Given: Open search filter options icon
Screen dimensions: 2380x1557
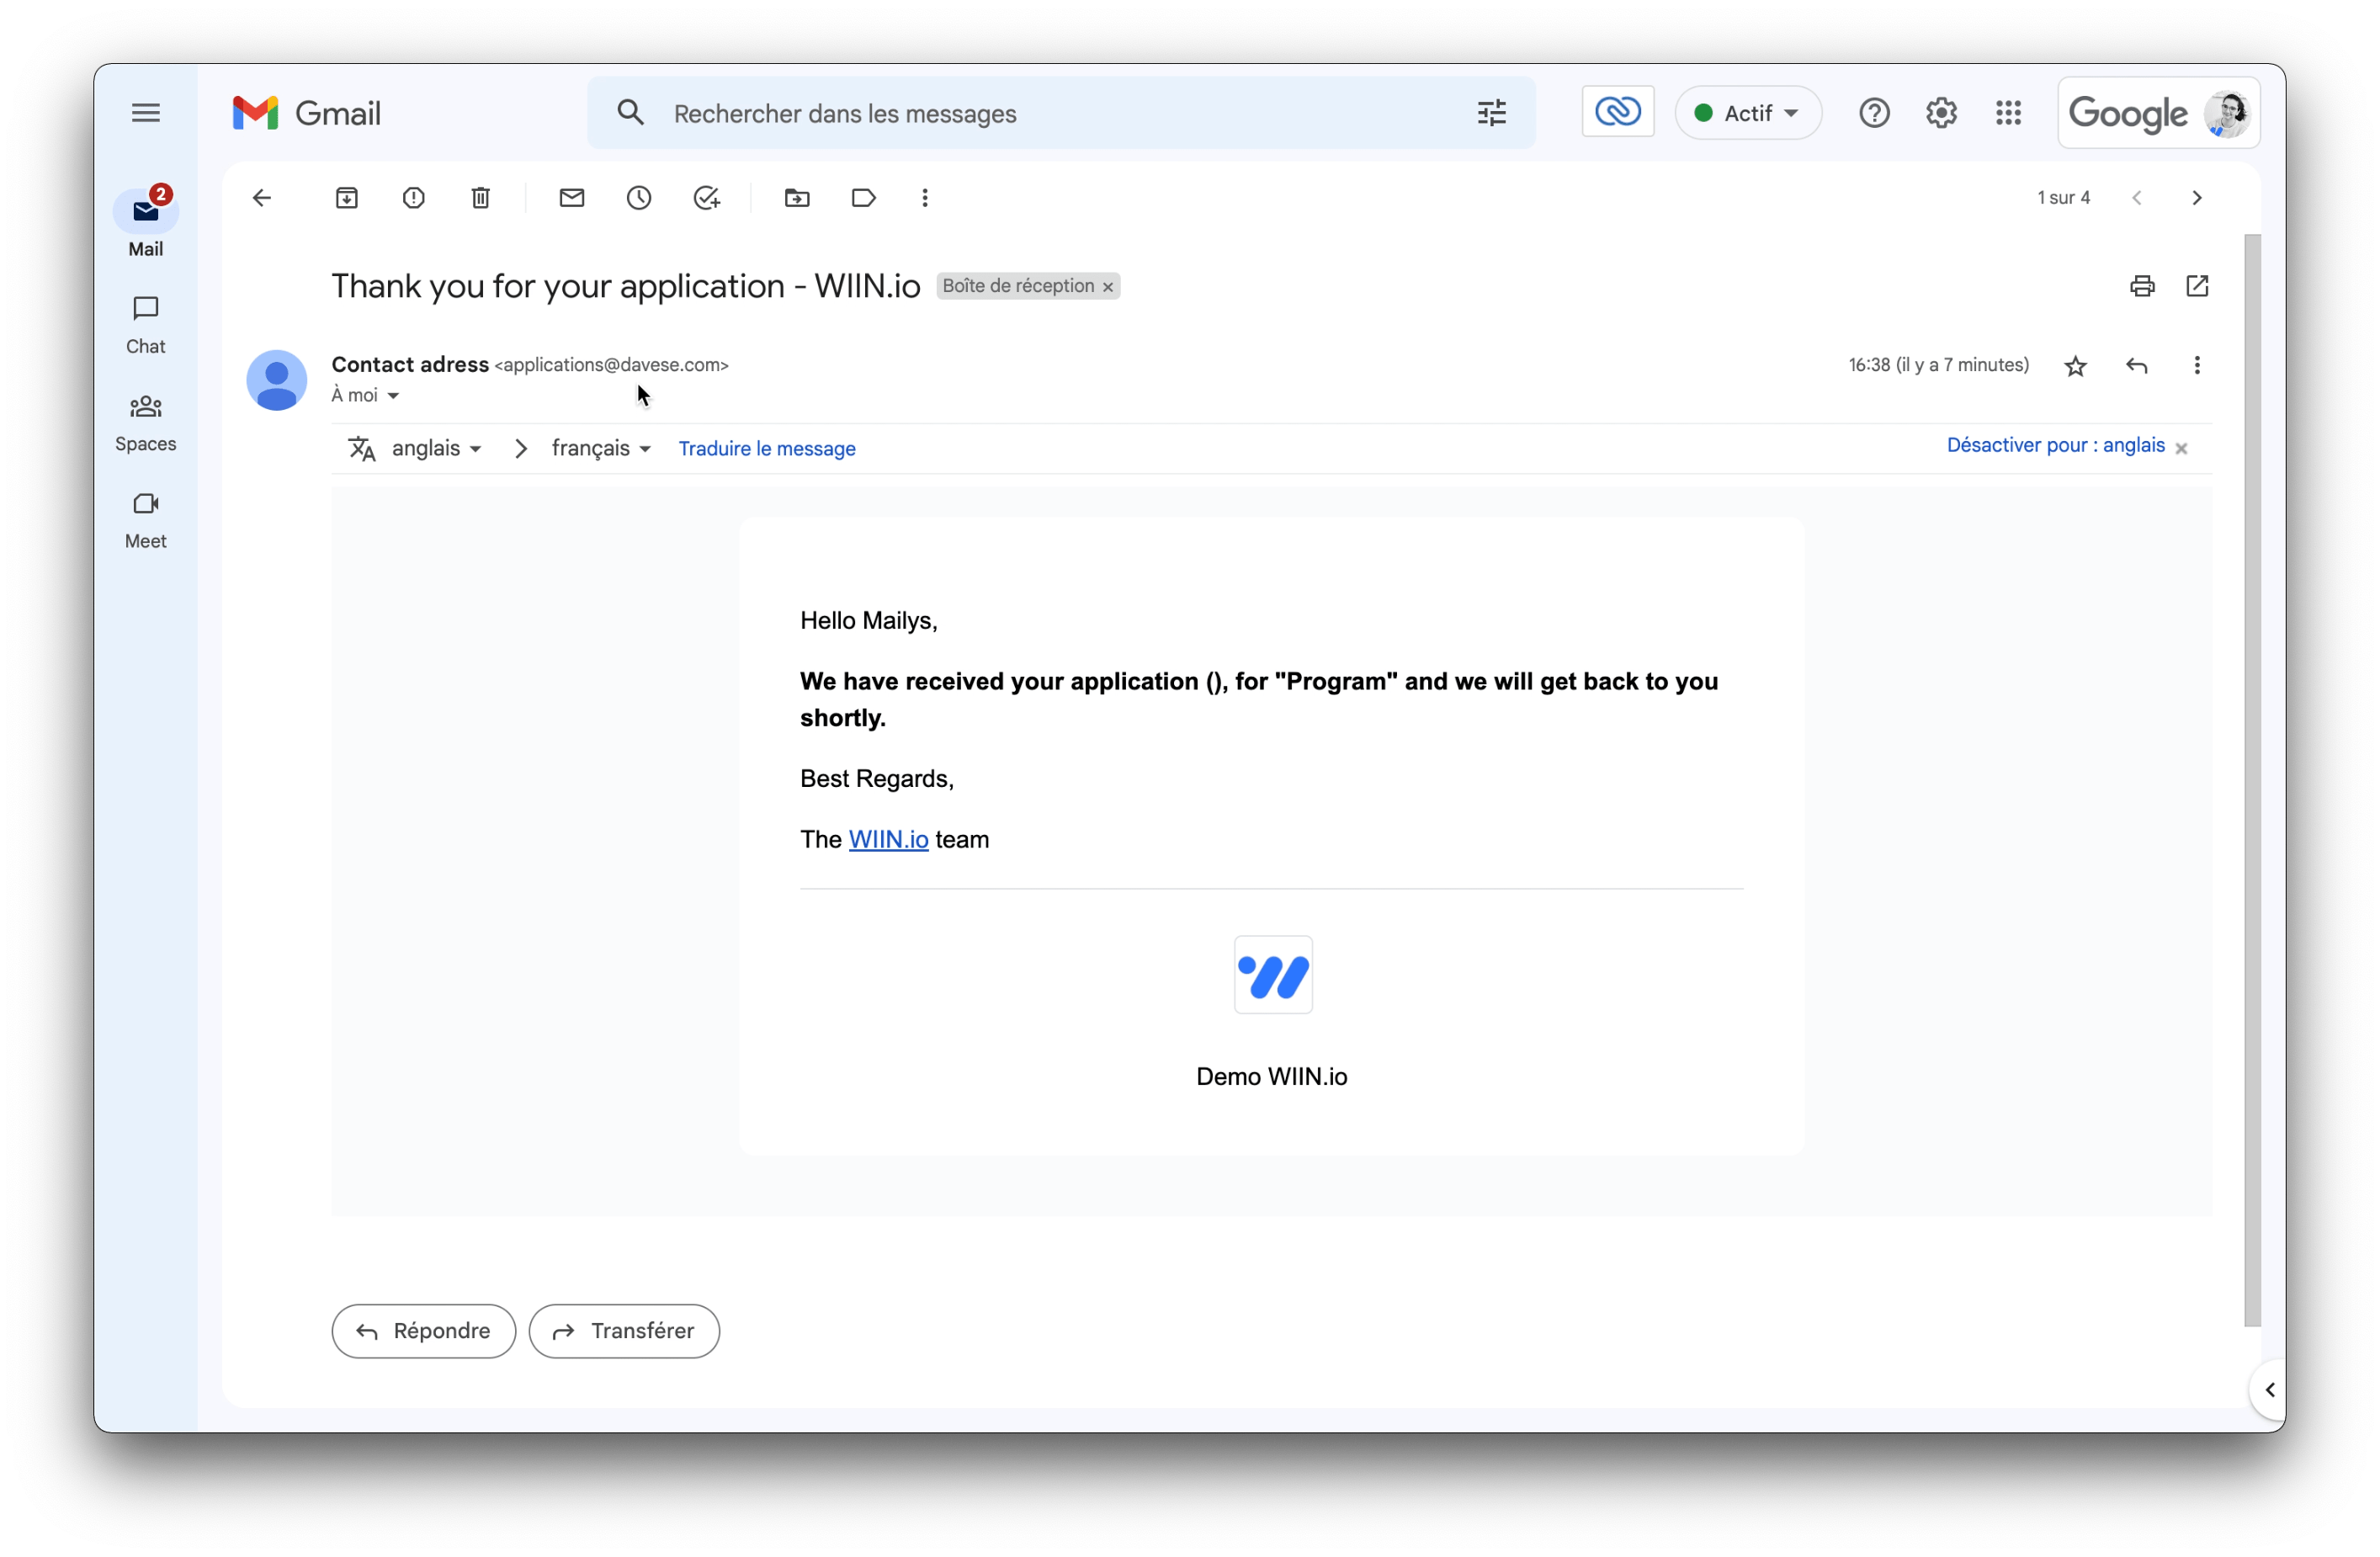Looking at the screenshot, I should click(1491, 113).
